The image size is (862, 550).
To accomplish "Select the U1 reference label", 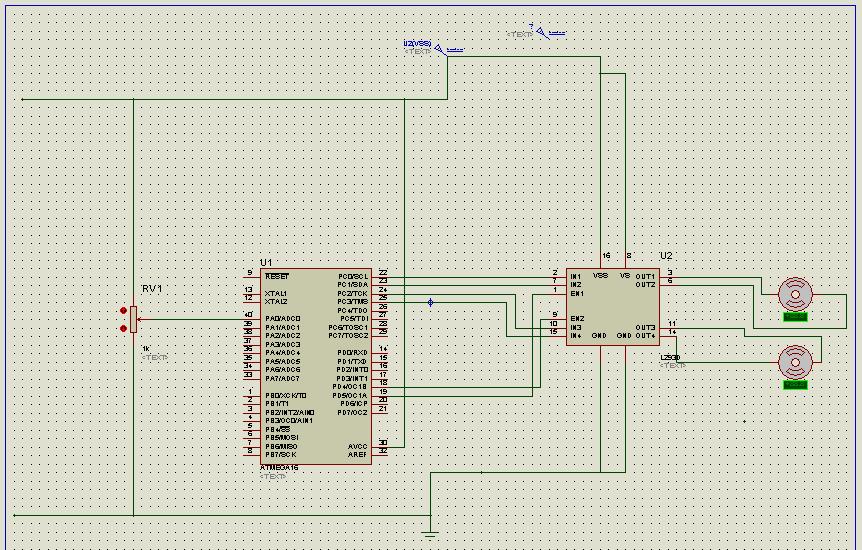I will [x=266, y=262].
